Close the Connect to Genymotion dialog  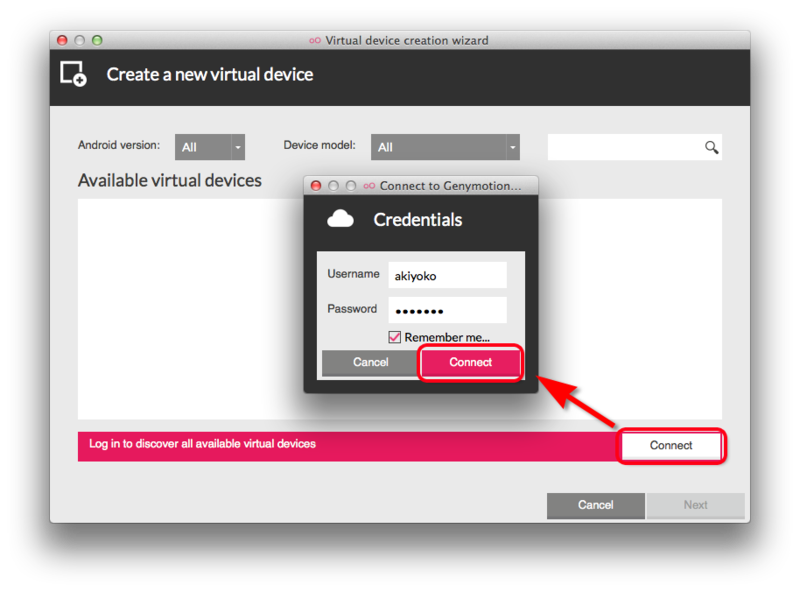pyautogui.click(x=316, y=186)
